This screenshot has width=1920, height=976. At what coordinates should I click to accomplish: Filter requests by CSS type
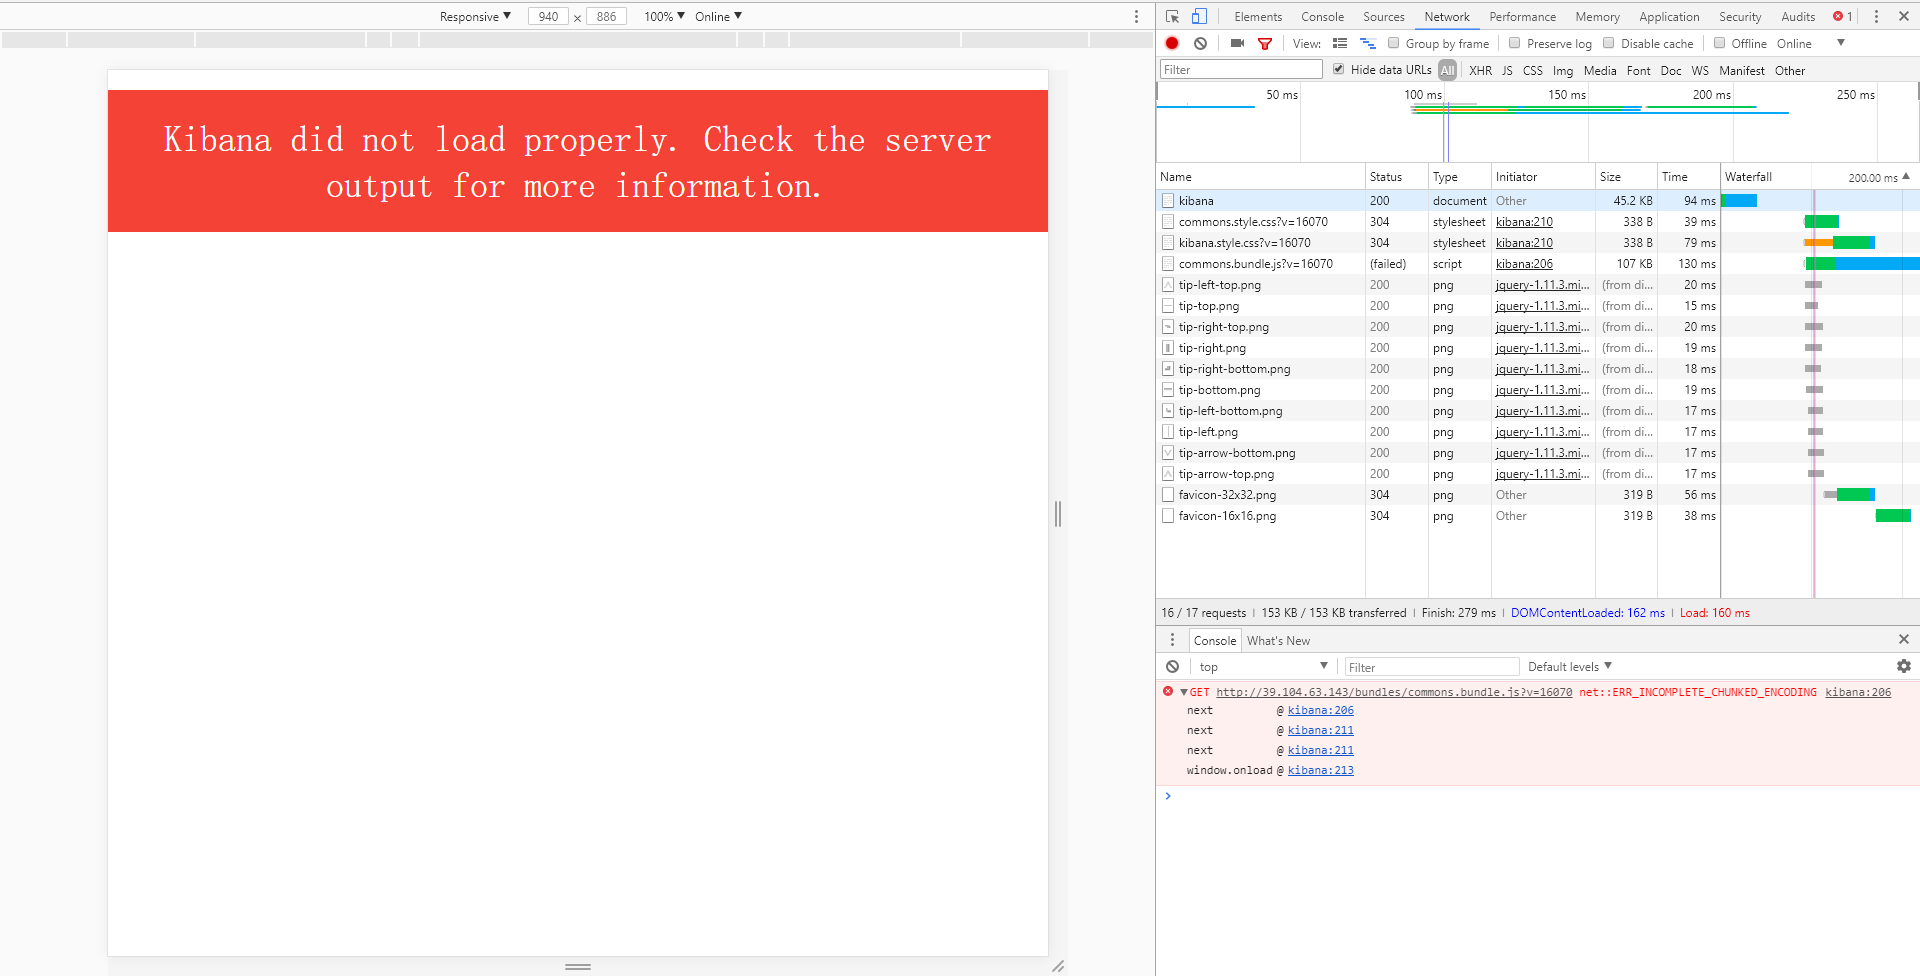(1532, 71)
